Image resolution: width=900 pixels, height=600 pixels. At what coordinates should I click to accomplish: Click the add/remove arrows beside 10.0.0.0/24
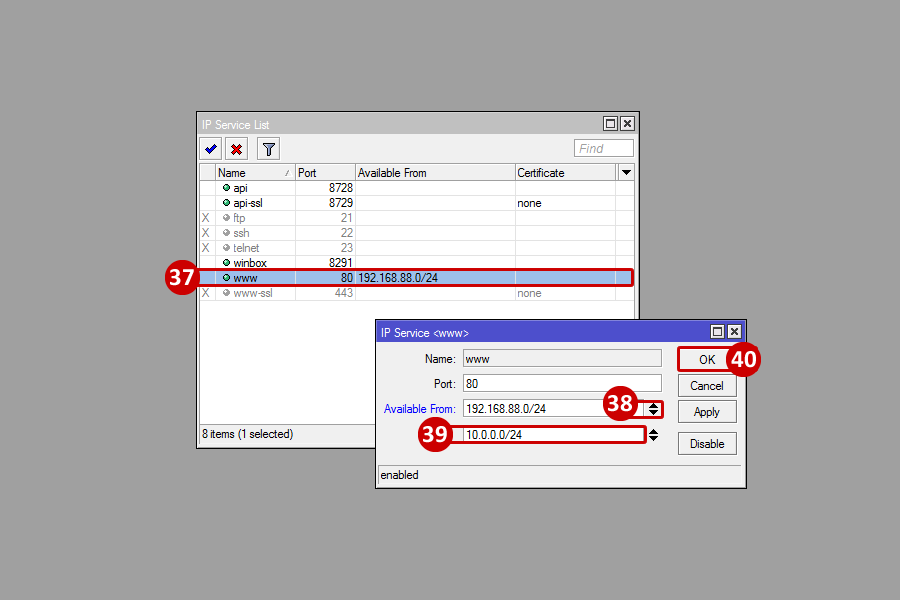[x=653, y=435]
